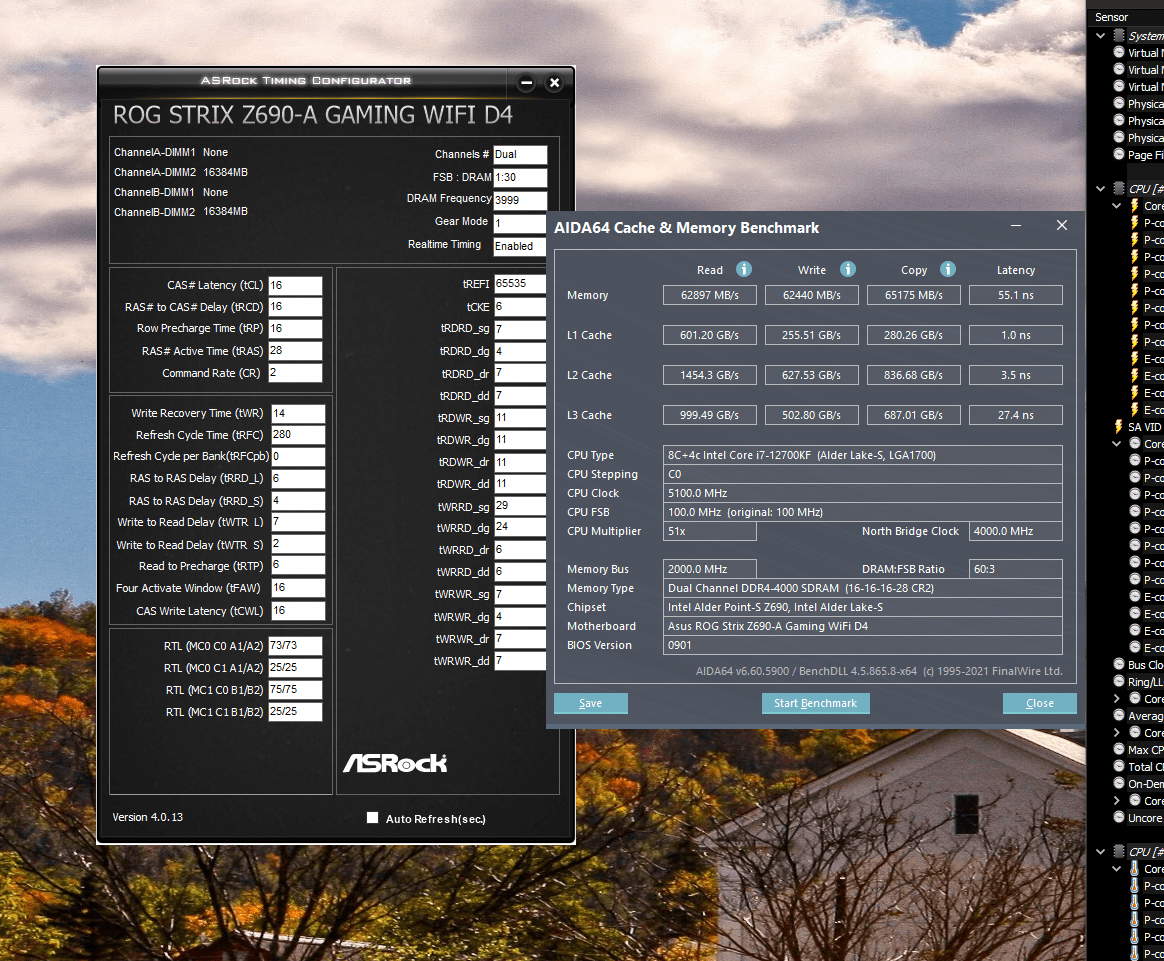Click the info icon next to Write
Viewport: 1164px width, 961px height.
click(848, 269)
